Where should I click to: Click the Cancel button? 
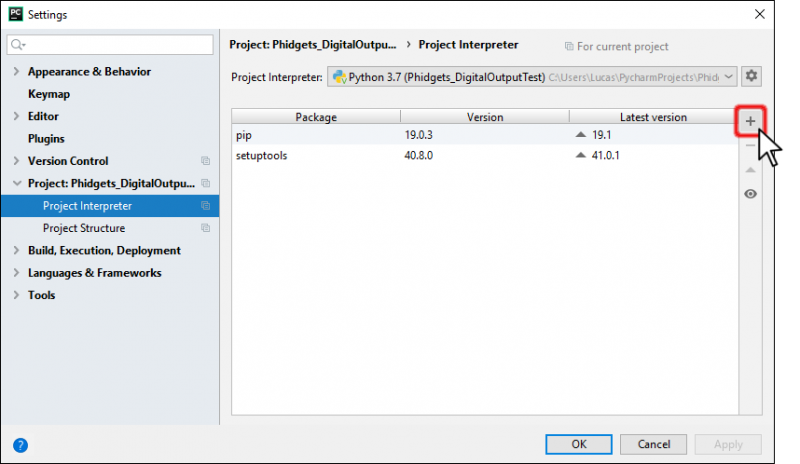point(654,445)
